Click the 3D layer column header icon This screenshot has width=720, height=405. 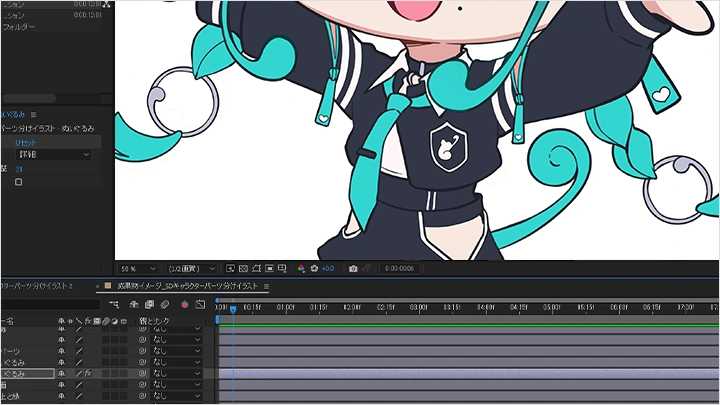pos(124,321)
